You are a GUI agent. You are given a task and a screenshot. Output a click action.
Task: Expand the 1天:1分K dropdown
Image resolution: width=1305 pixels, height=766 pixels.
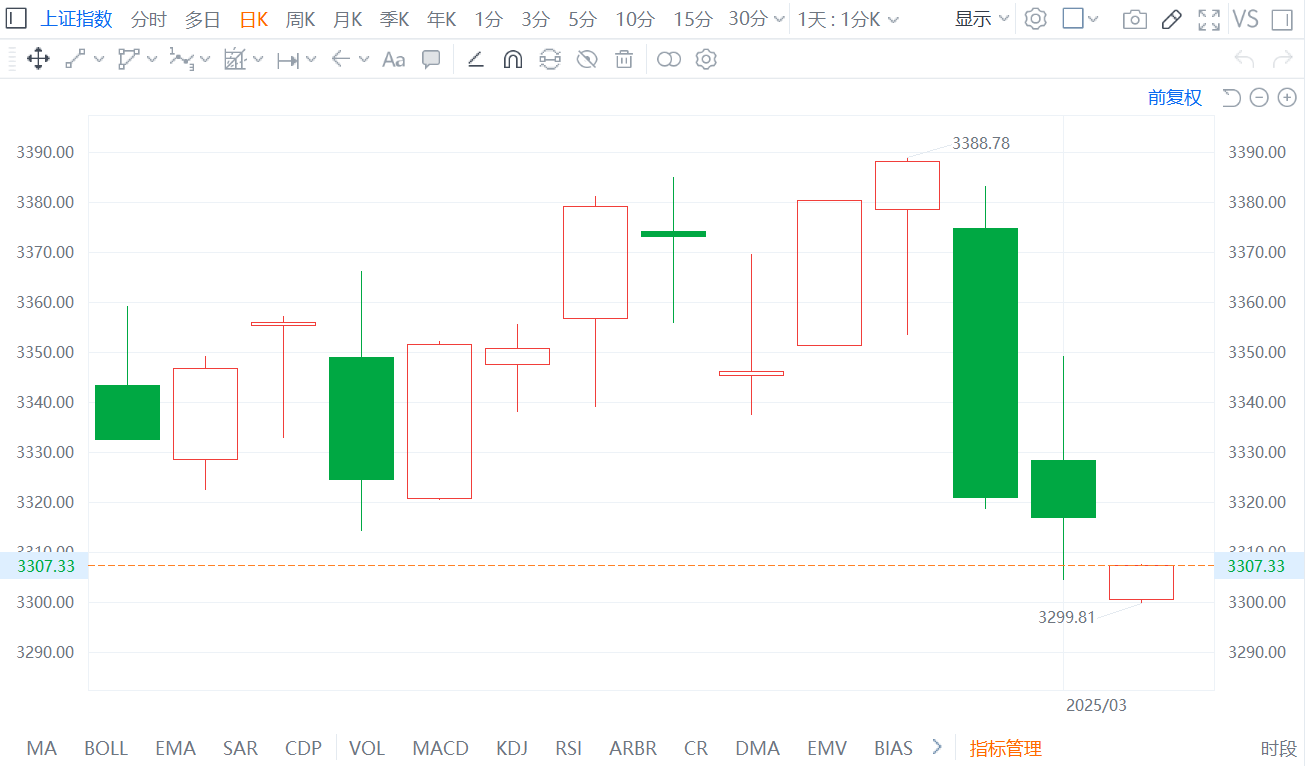848,19
